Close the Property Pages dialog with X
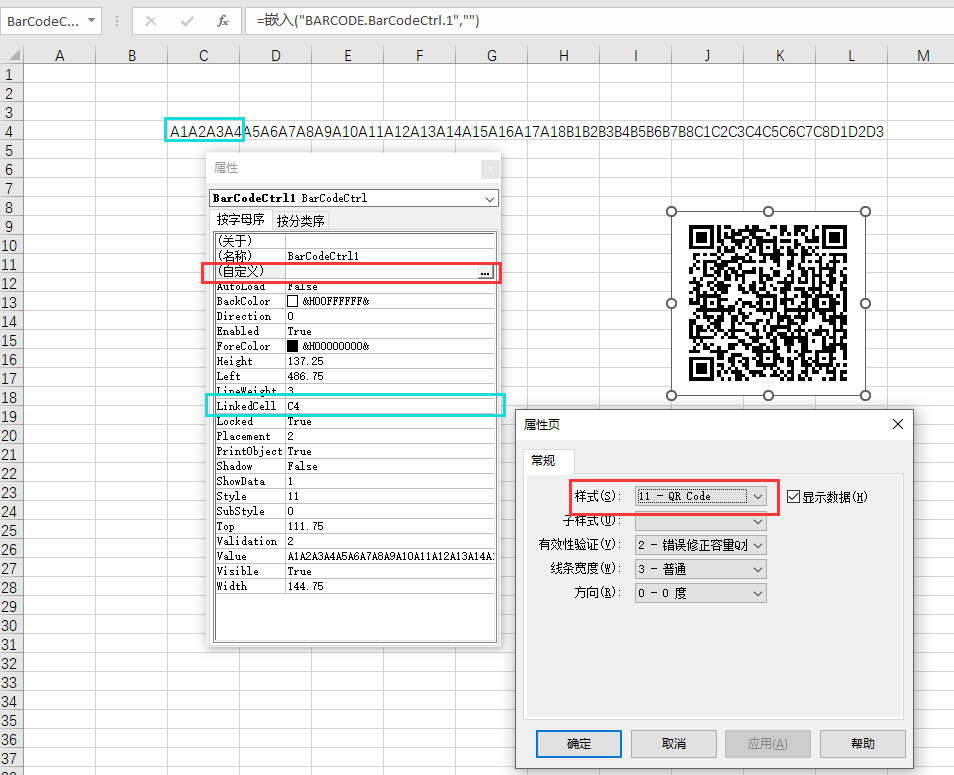 click(x=897, y=424)
